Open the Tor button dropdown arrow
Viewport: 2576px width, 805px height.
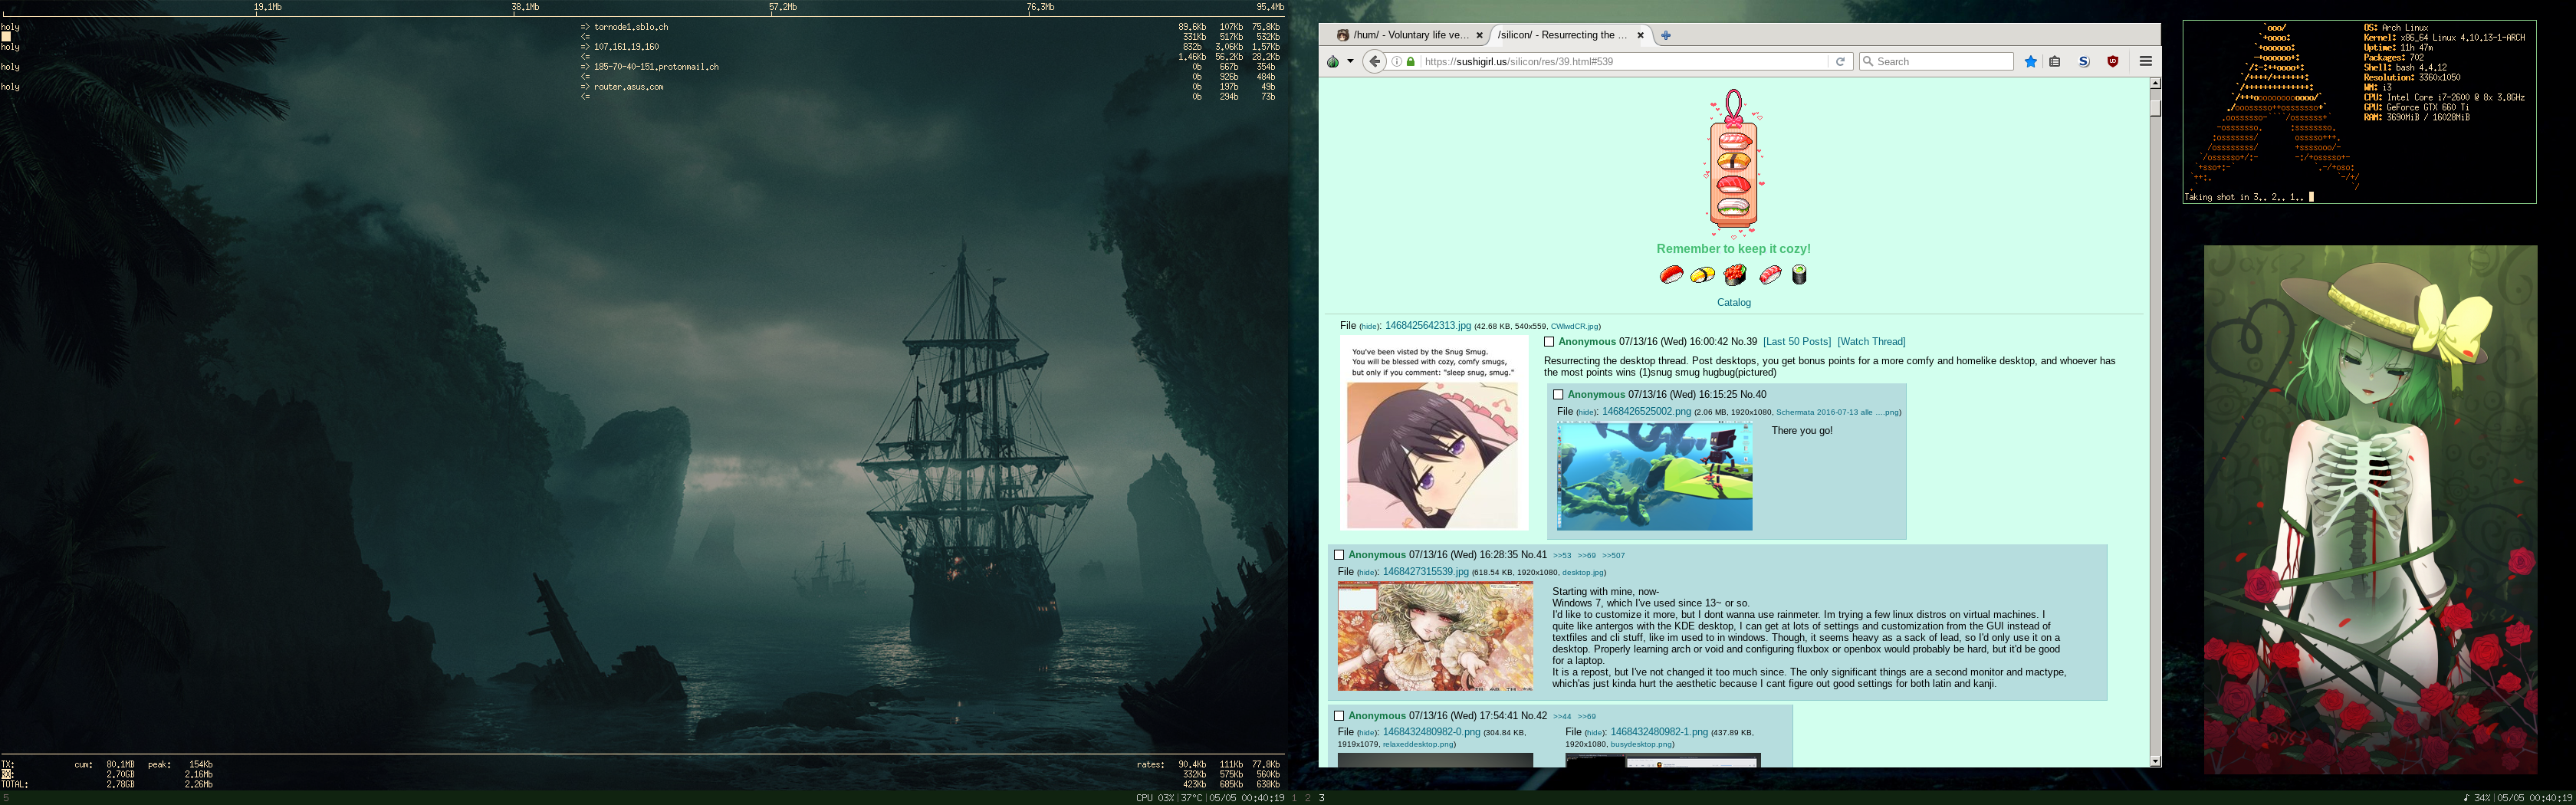click(x=1350, y=62)
